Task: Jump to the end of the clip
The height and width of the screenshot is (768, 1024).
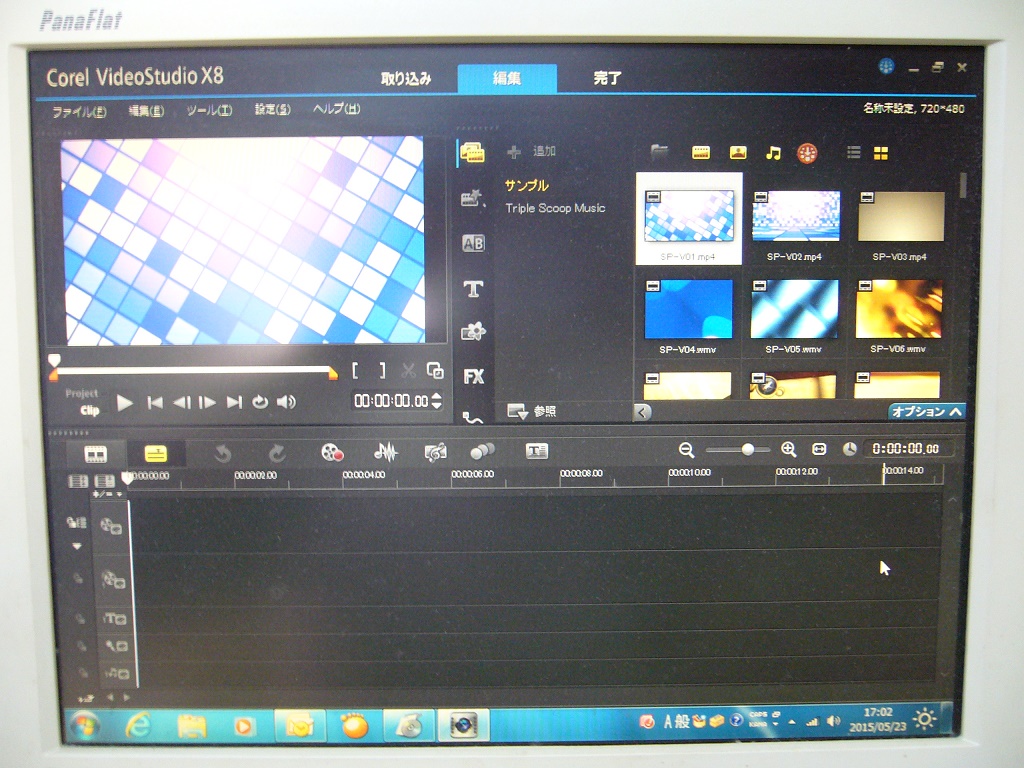Action: coord(234,402)
